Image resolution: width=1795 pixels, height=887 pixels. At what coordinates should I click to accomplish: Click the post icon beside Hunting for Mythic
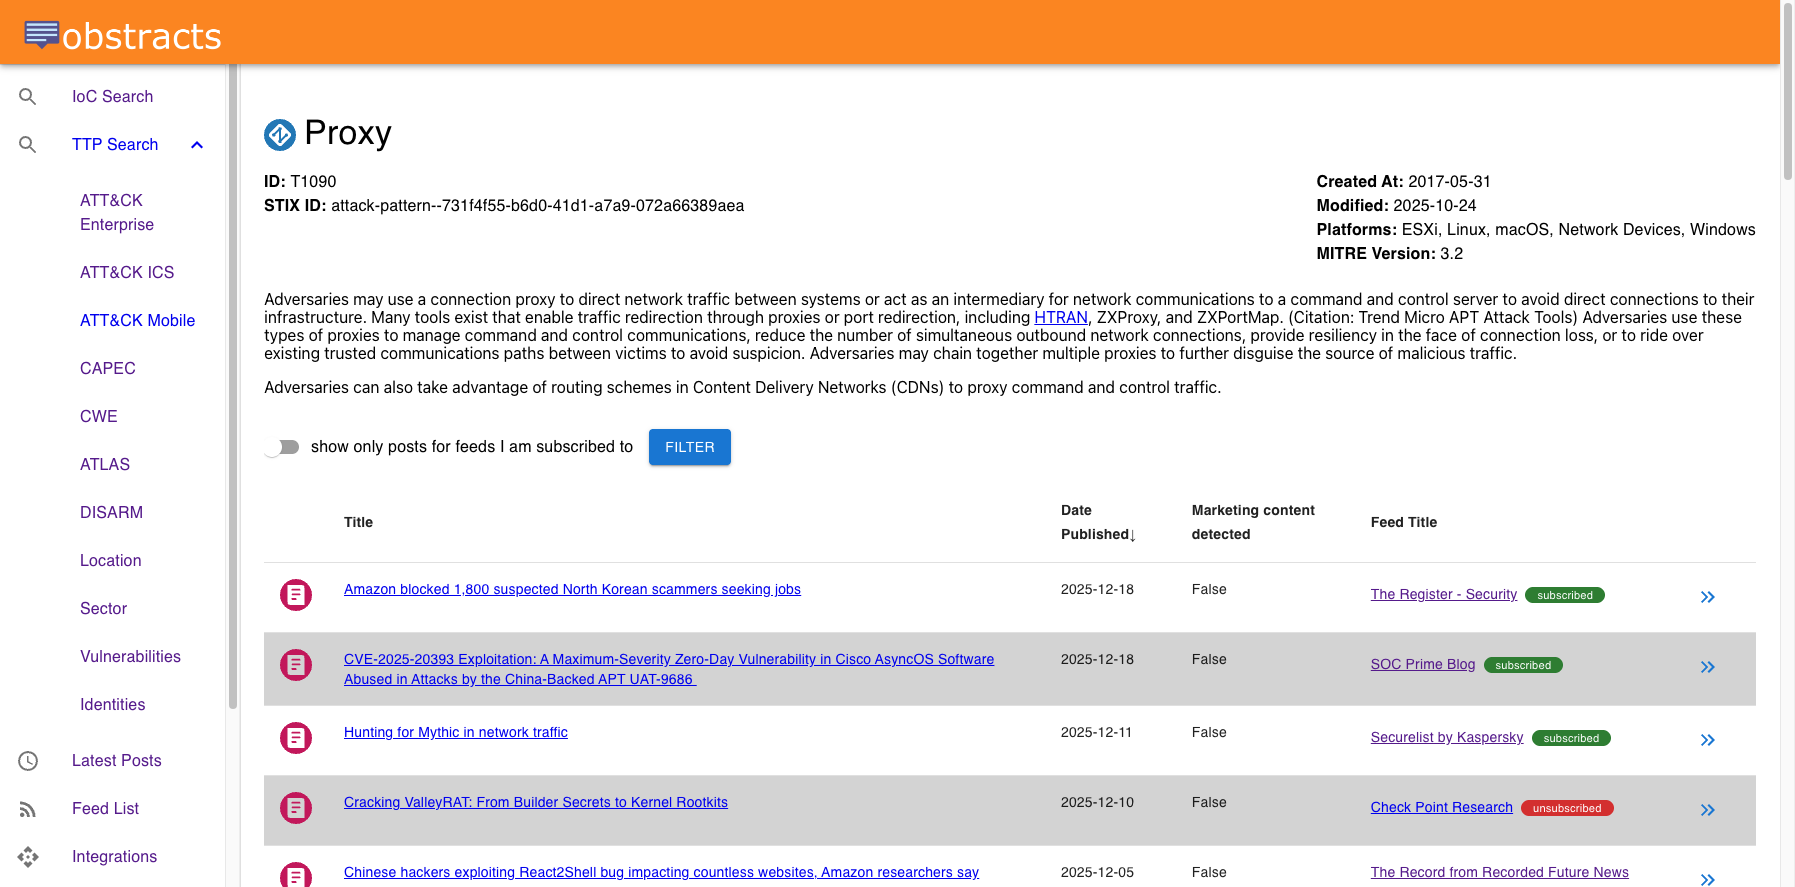pyautogui.click(x=296, y=738)
